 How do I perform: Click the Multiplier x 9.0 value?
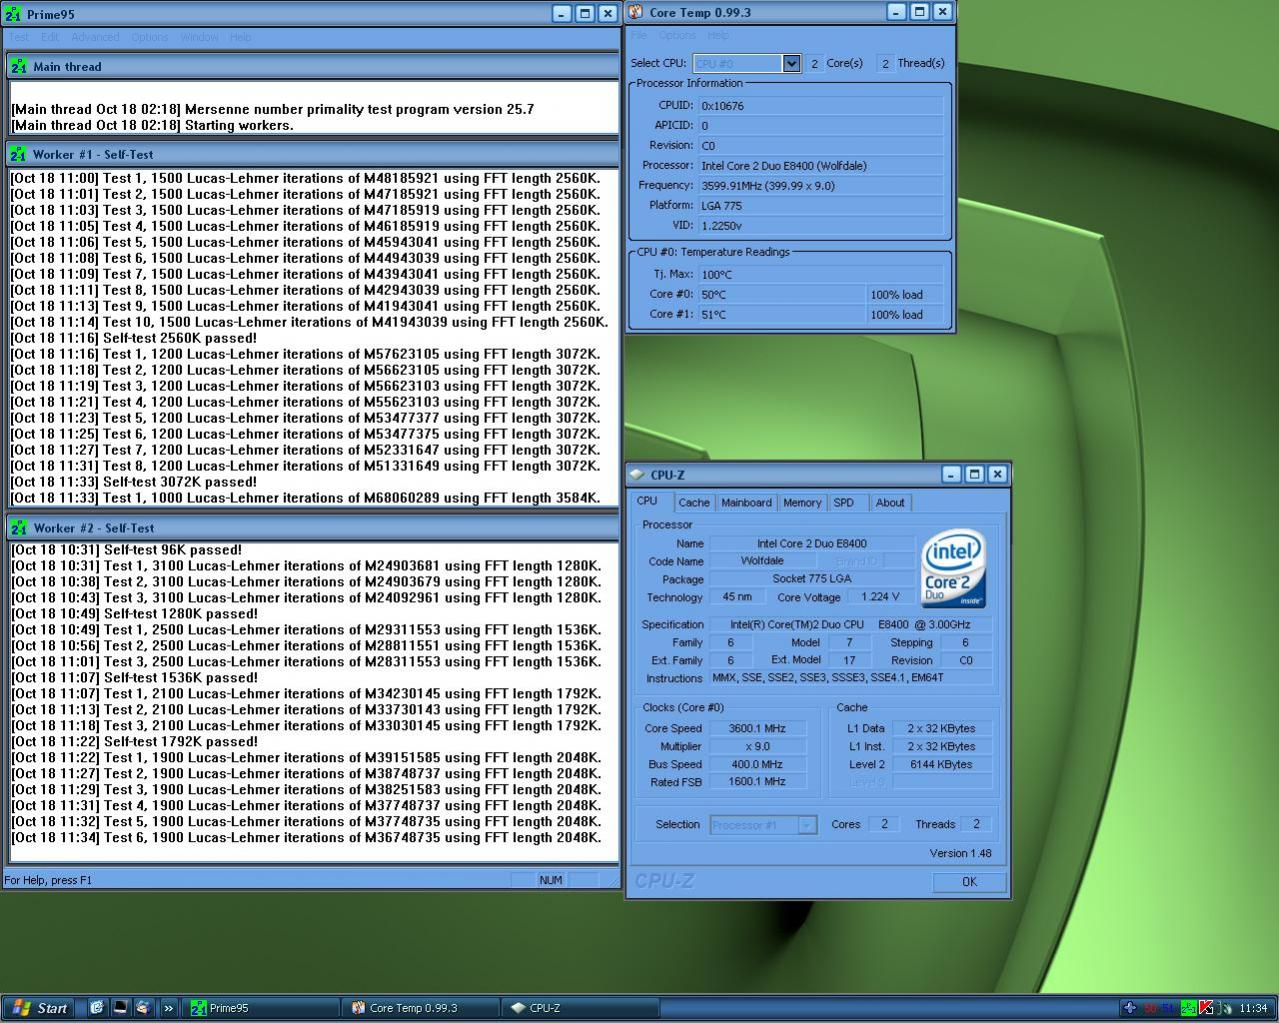pyautogui.click(x=757, y=747)
